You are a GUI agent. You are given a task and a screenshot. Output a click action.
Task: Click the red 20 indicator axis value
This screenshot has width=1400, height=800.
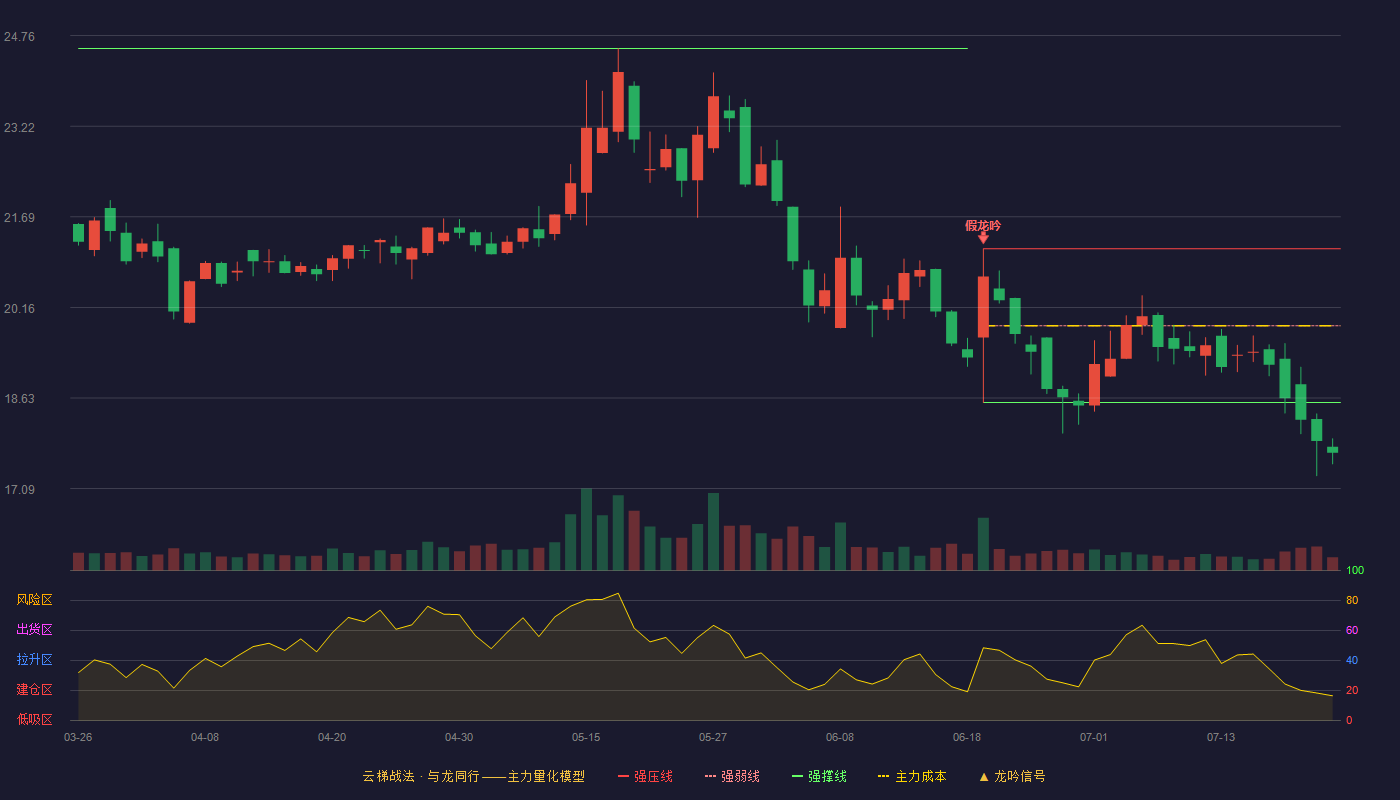1352,691
